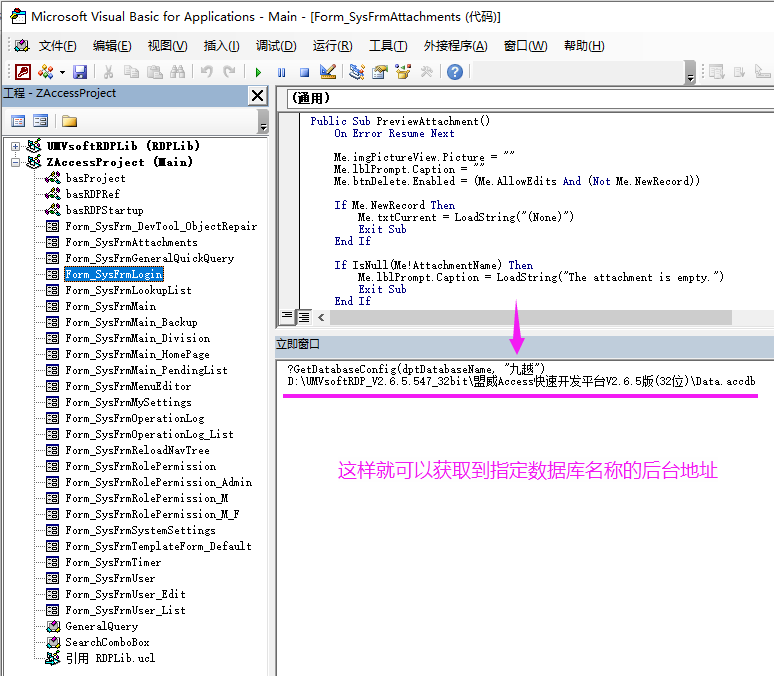Open the 视图(V) menu
This screenshot has width=774, height=676.
tap(167, 46)
